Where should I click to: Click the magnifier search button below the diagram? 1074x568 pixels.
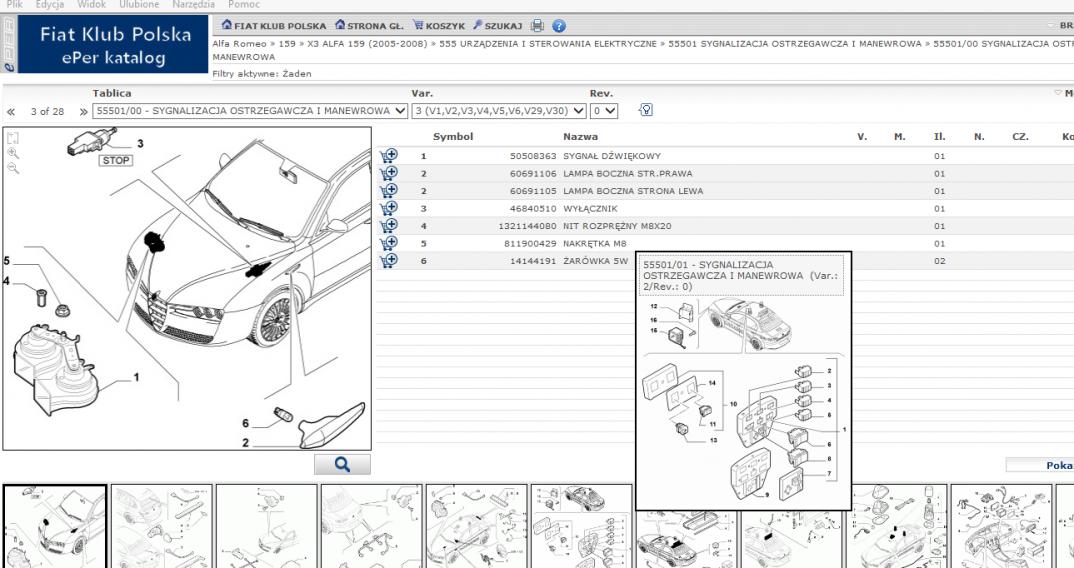[342, 464]
